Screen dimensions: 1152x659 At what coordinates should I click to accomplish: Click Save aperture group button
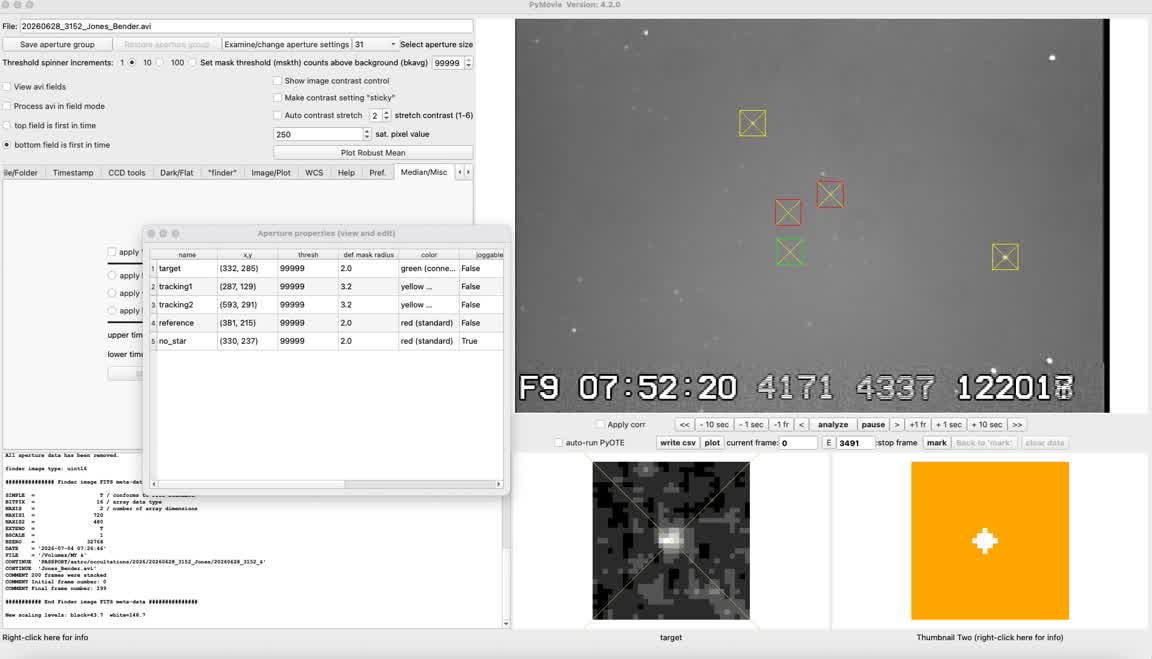click(x=57, y=44)
